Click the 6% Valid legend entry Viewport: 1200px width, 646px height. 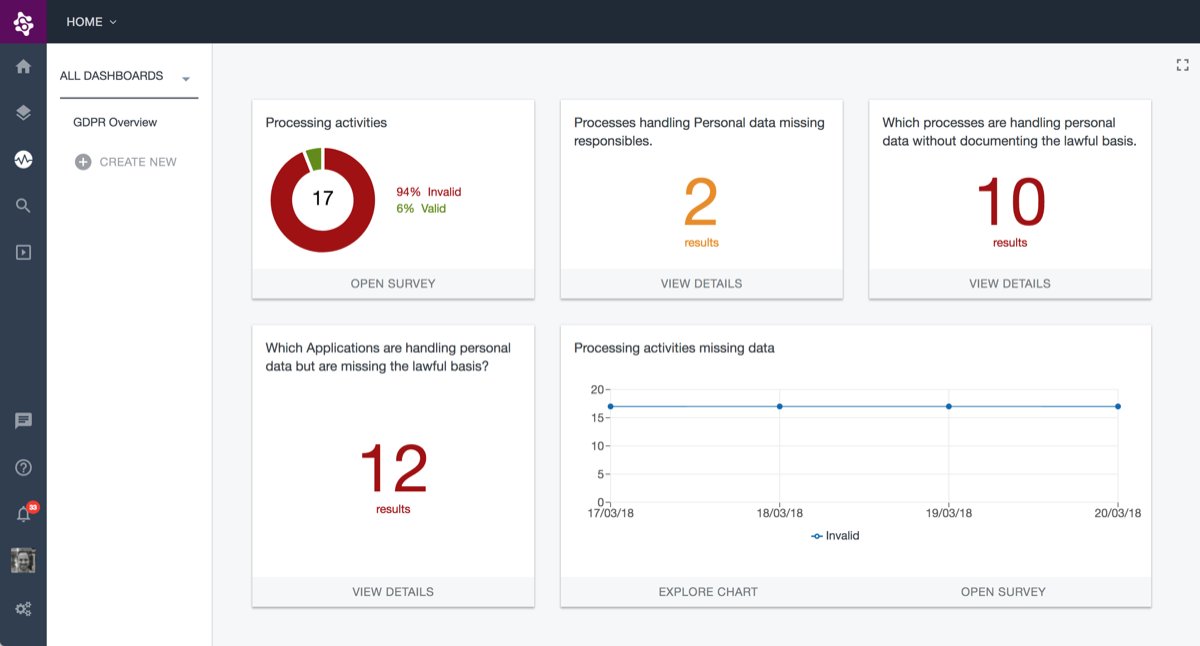[421, 209]
